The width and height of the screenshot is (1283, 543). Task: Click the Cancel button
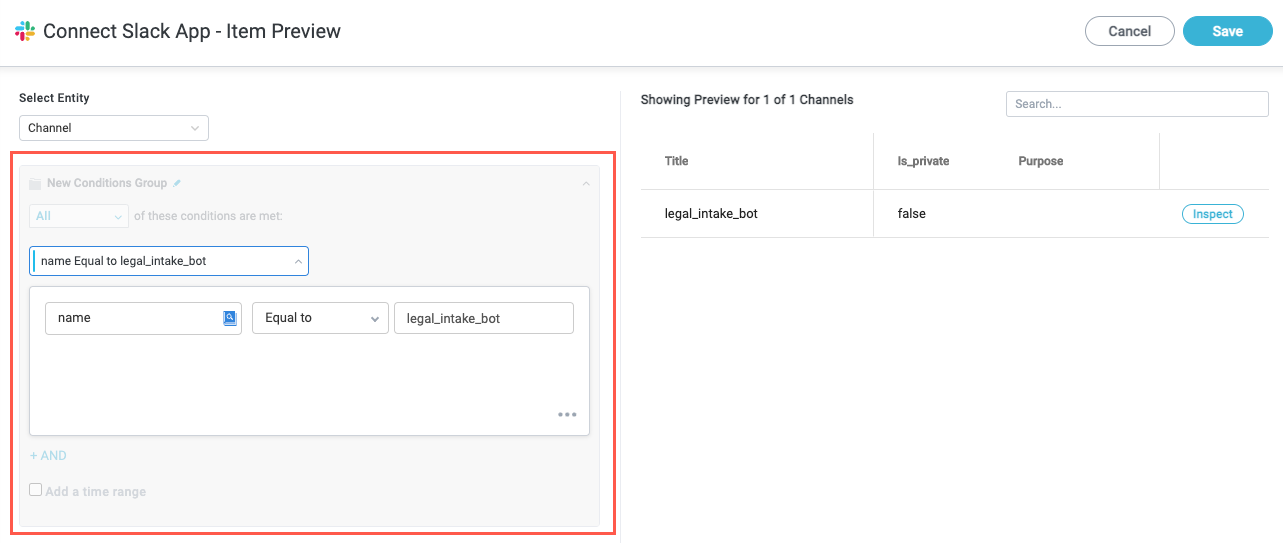tap(1130, 31)
